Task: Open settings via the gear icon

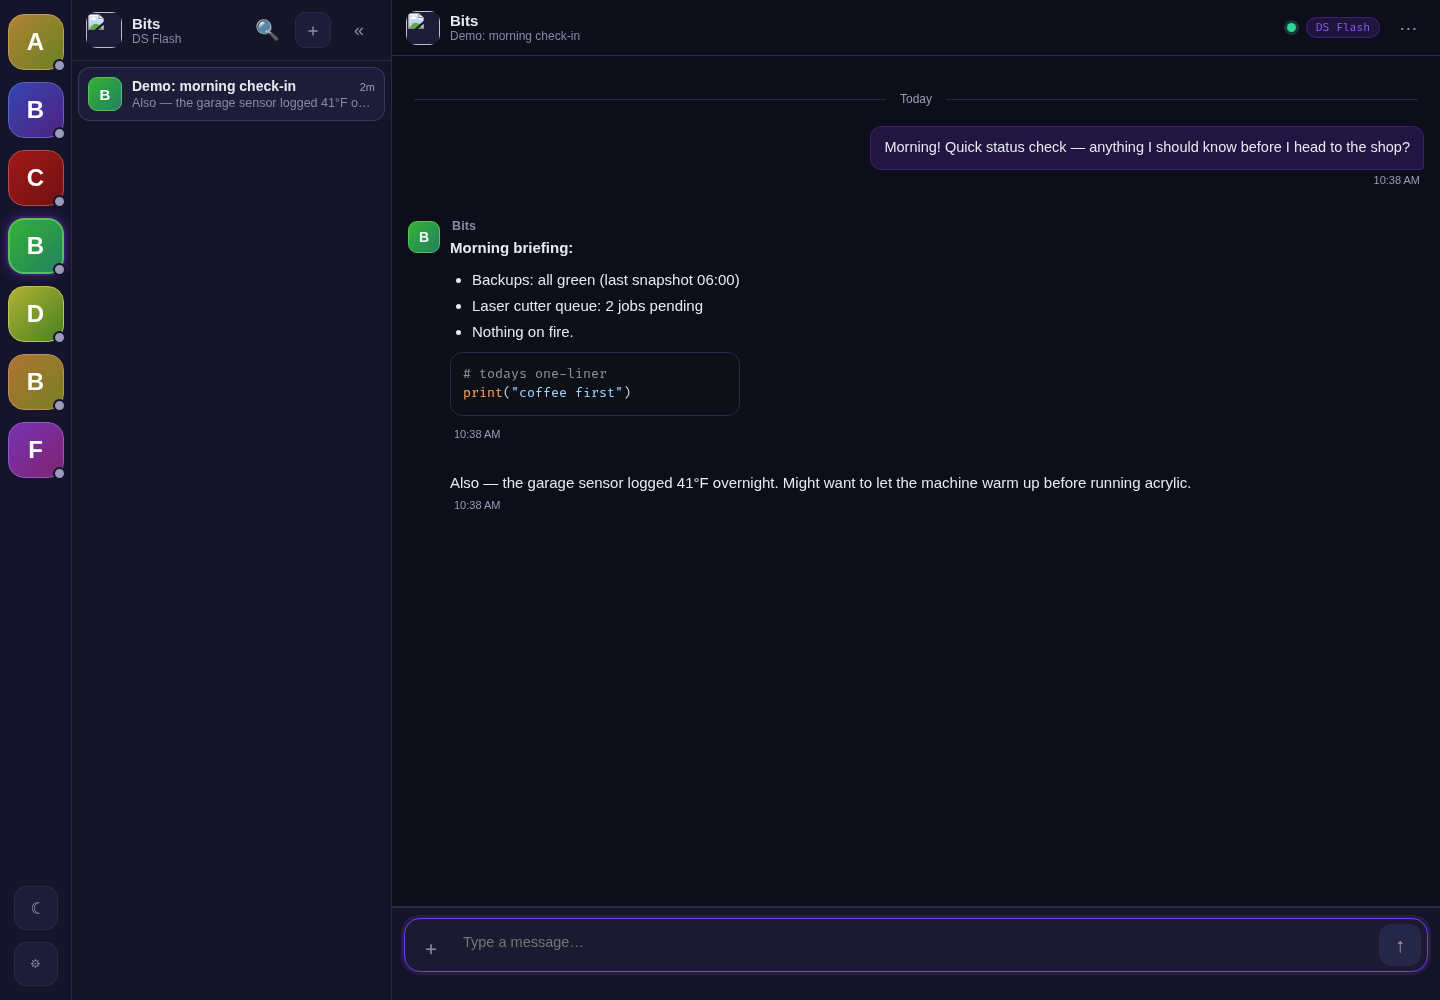Action: coord(36,964)
